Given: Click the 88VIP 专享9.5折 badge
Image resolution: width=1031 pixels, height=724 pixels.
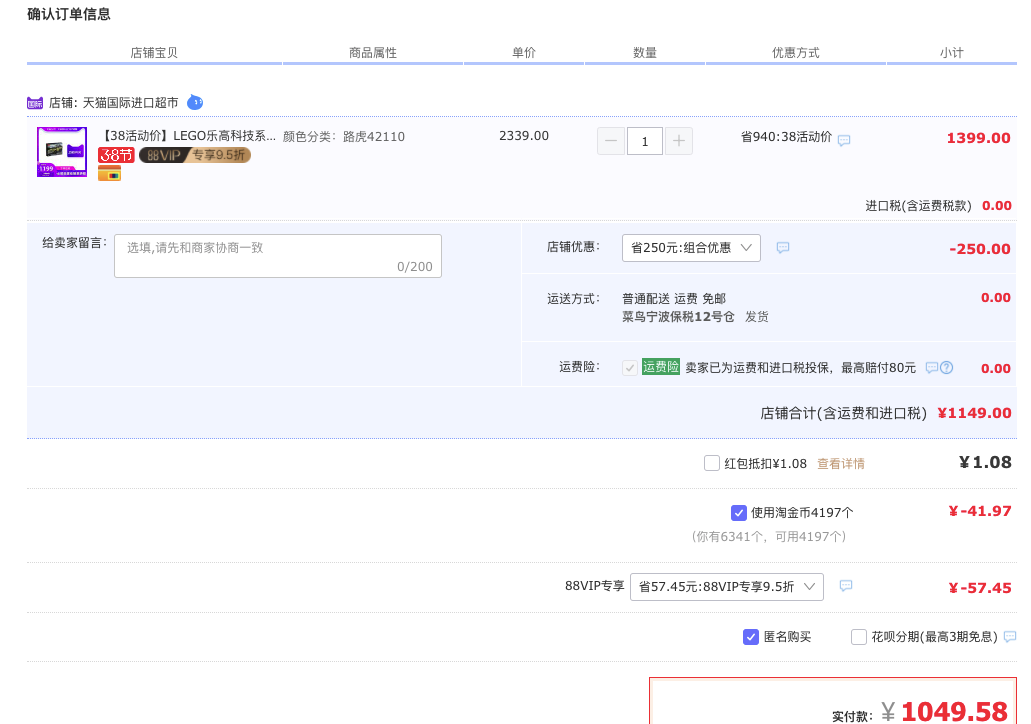Looking at the screenshot, I should tap(195, 155).
